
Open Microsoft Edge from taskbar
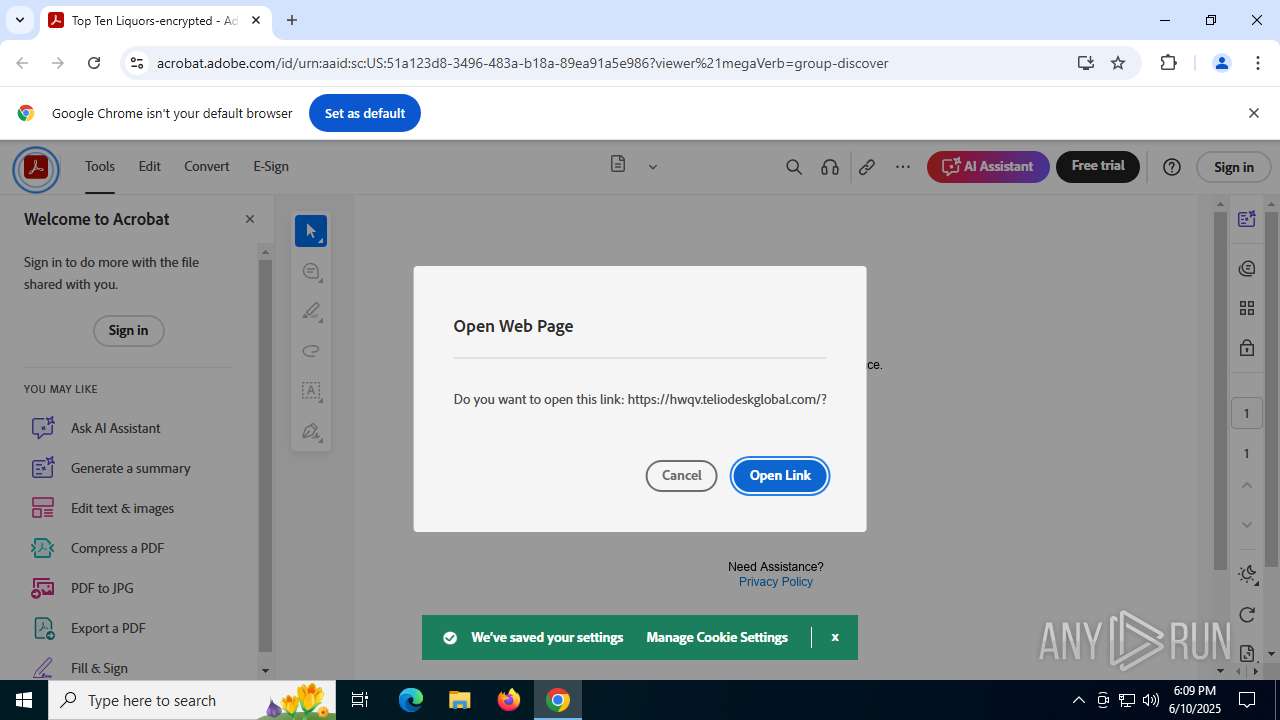pyautogui.click(x=411, y=700)
